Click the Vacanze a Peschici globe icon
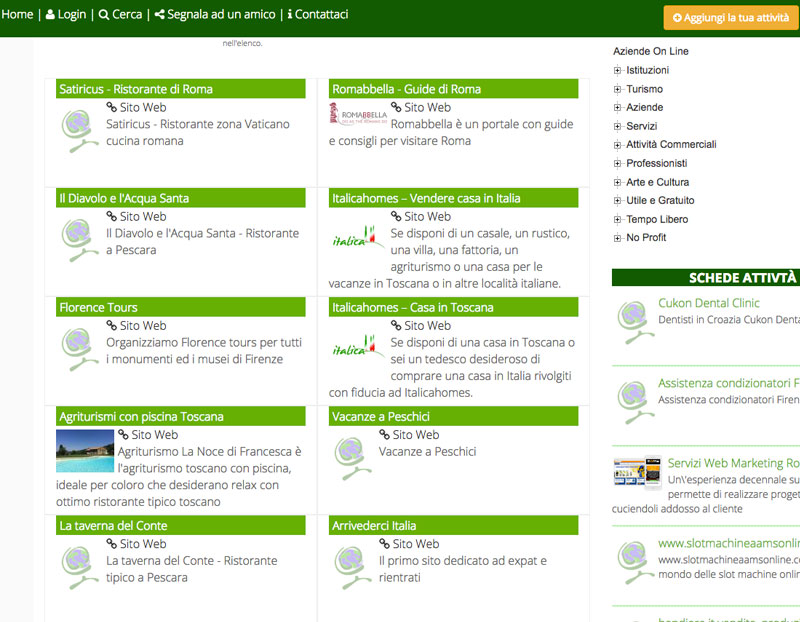The image size is (800, 622). pyautogui.click(x=353, y=458)
